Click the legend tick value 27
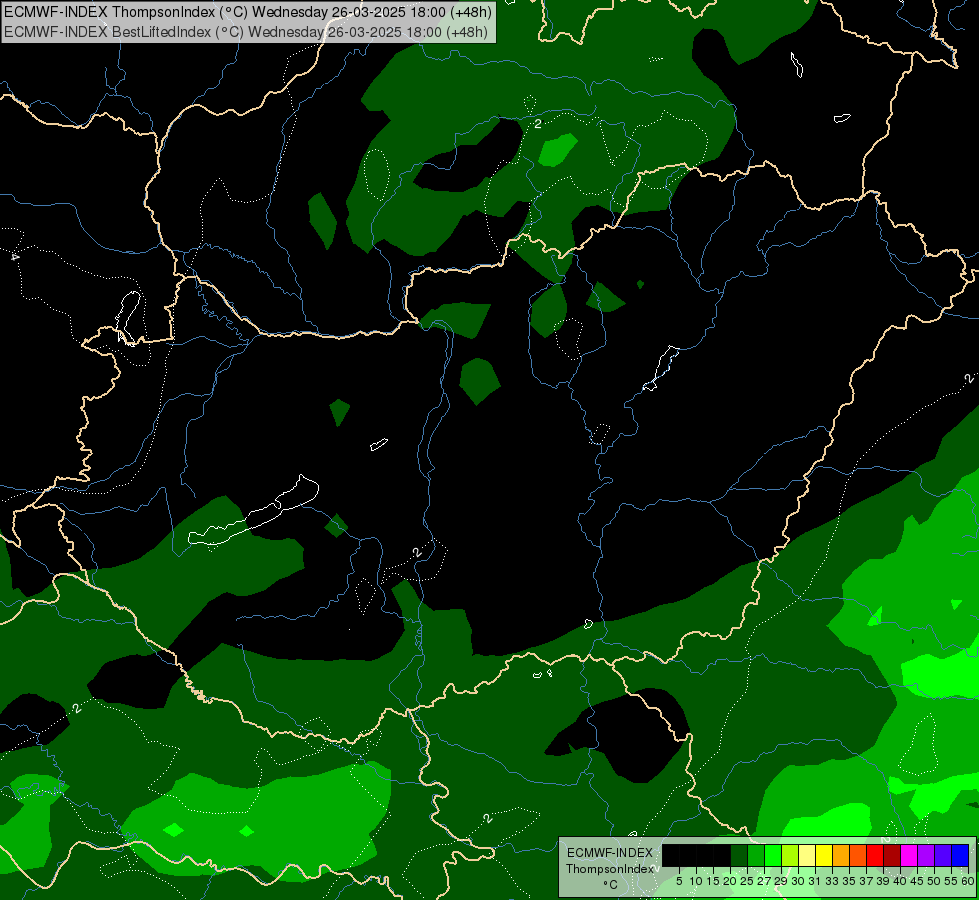 (764, 881)
